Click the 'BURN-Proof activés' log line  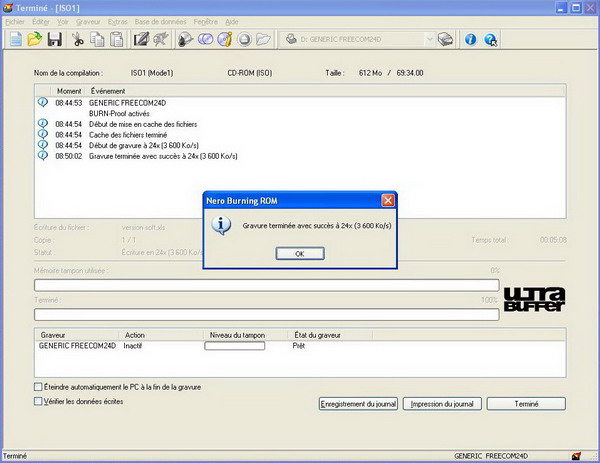click(x=119, y=113)
